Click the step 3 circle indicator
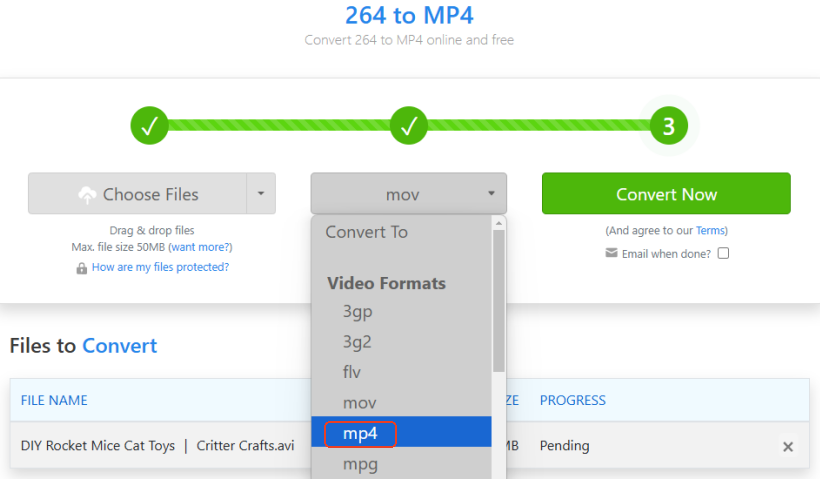The width and height of the screenshot is (820, 479). click(669, 126)
